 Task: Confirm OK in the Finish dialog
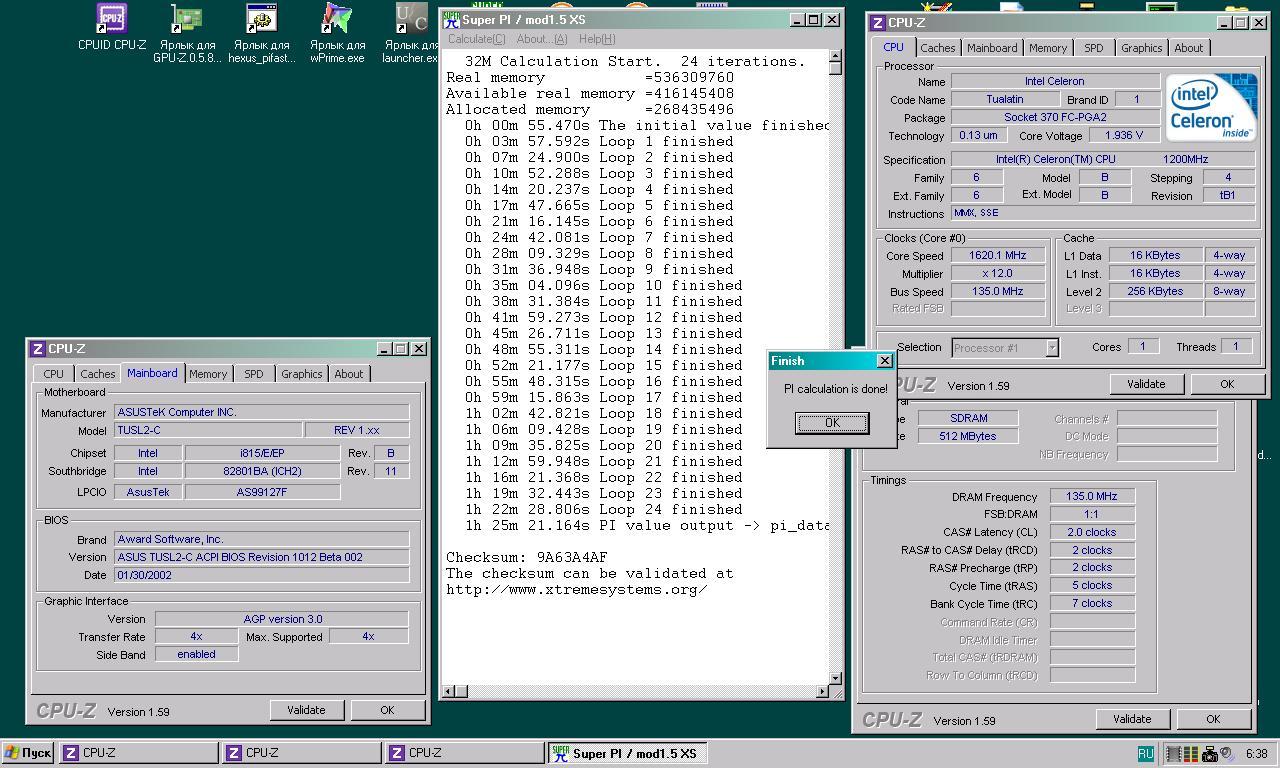pyautogui.click(x=832, y=423)
